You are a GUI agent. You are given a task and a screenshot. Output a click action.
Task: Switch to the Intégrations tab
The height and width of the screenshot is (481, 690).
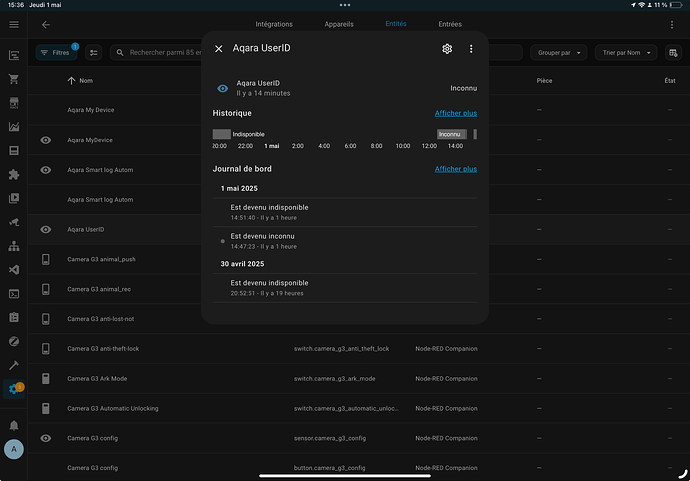(274, 24)
